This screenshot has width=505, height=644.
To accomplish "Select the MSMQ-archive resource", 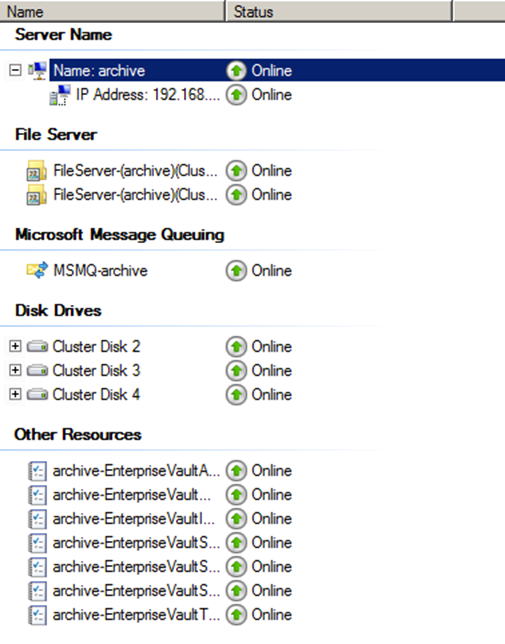I will (101, 271).
